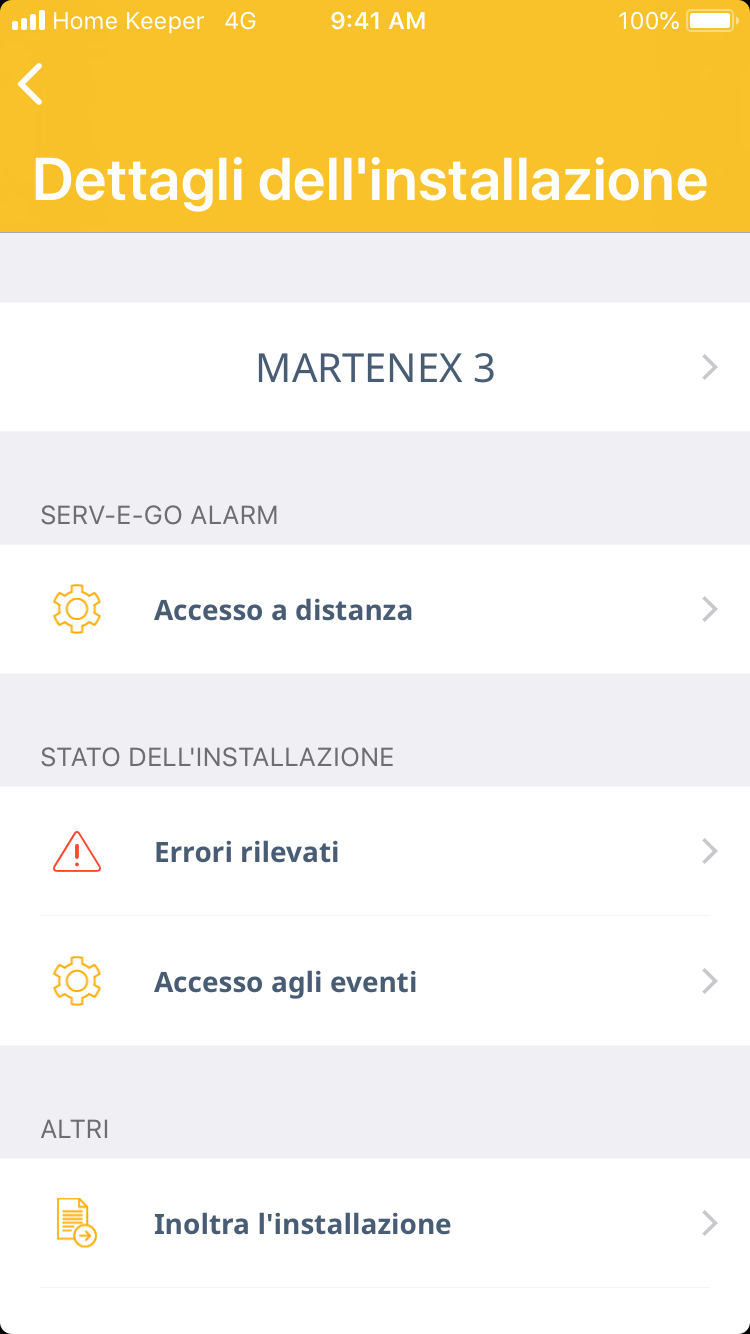Click the chevron next to Inoltra l'installazione

710,1223
